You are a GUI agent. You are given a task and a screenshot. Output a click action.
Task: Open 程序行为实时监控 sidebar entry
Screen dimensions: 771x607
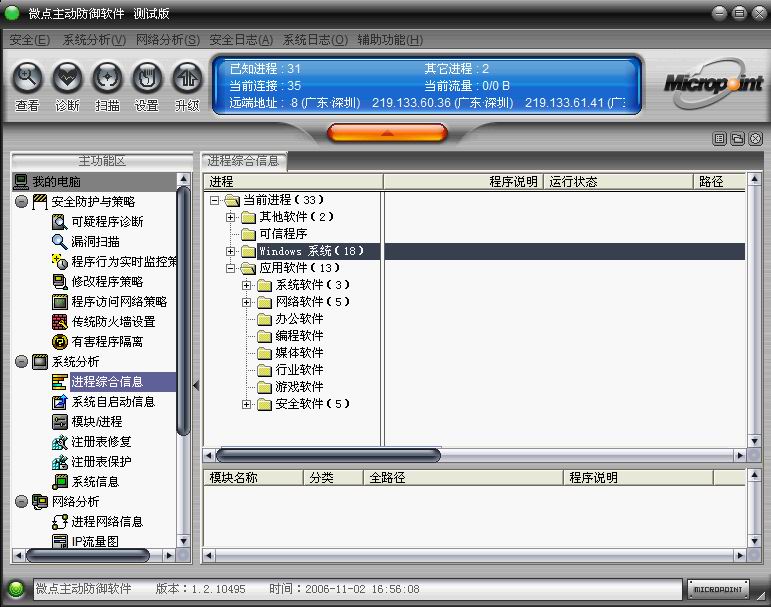114,262
